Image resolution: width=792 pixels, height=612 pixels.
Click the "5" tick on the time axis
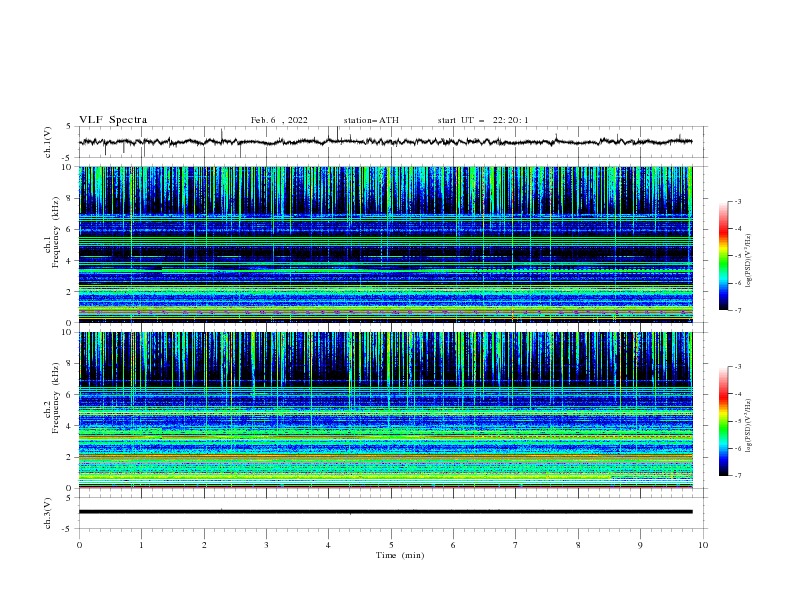click(391, 545)
